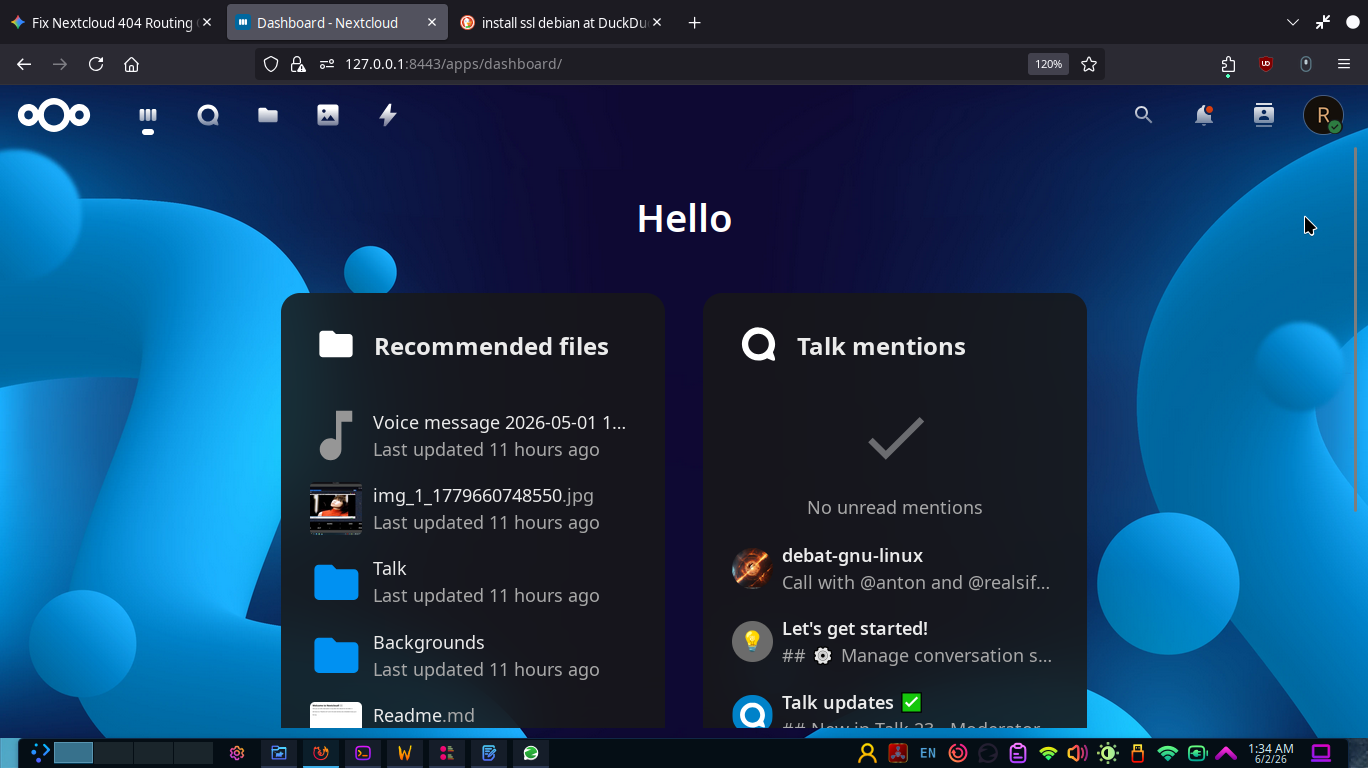Screen dimensions: 1368x768
Task: Open the KDE application launcher
Action: [x=39, y=753]
